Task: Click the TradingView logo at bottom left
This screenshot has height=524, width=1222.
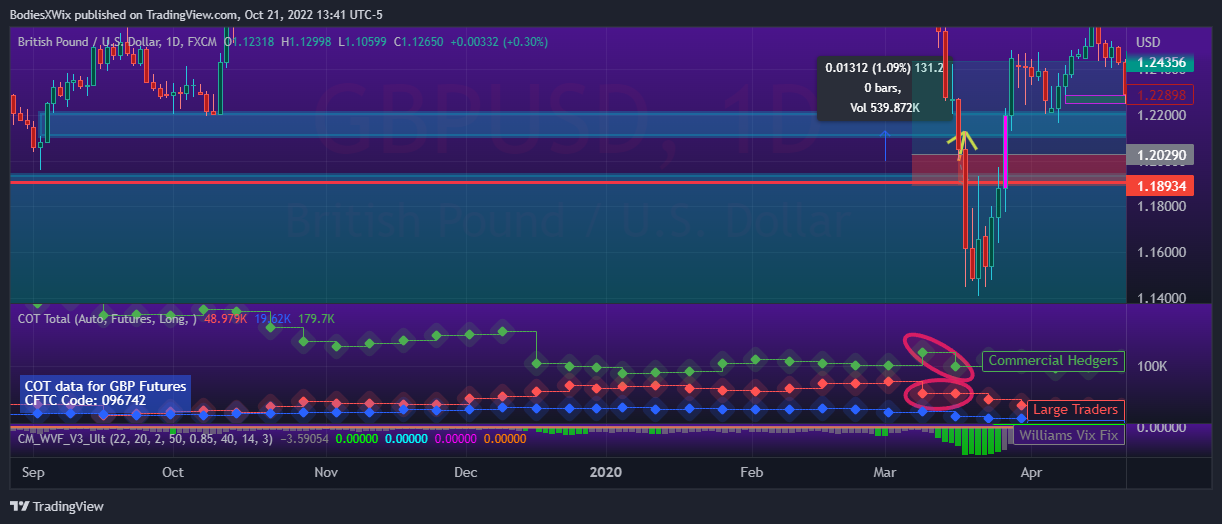Action: [x=57, y=507]
